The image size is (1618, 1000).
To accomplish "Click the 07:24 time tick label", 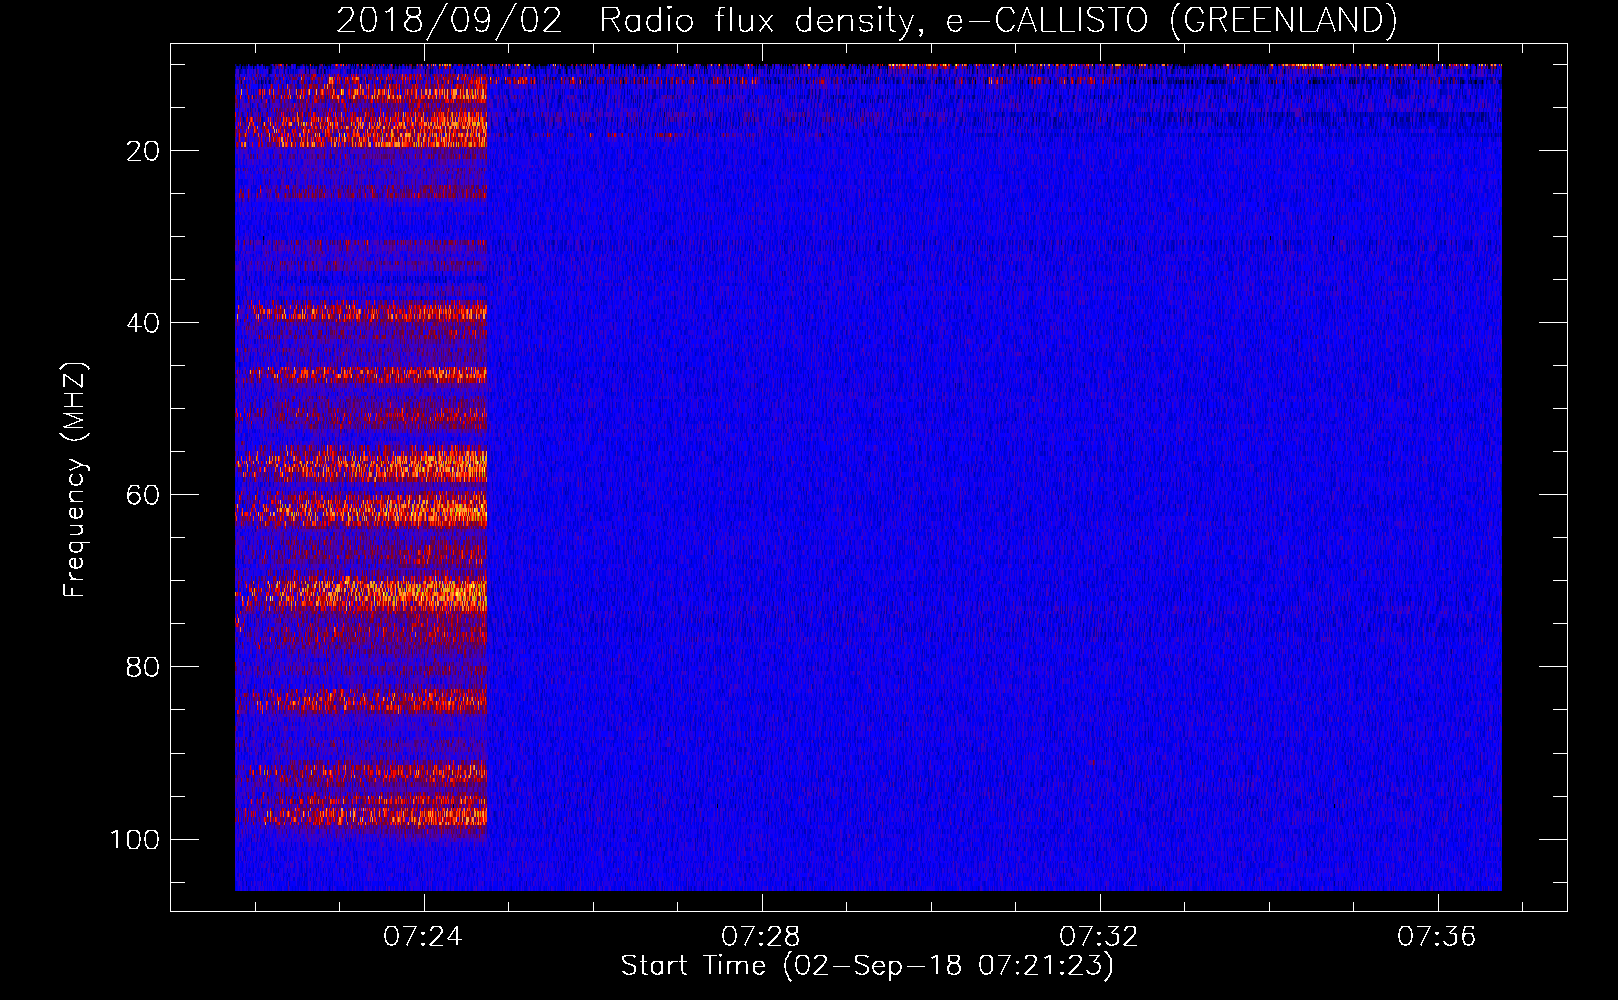I will pos(424,936).
